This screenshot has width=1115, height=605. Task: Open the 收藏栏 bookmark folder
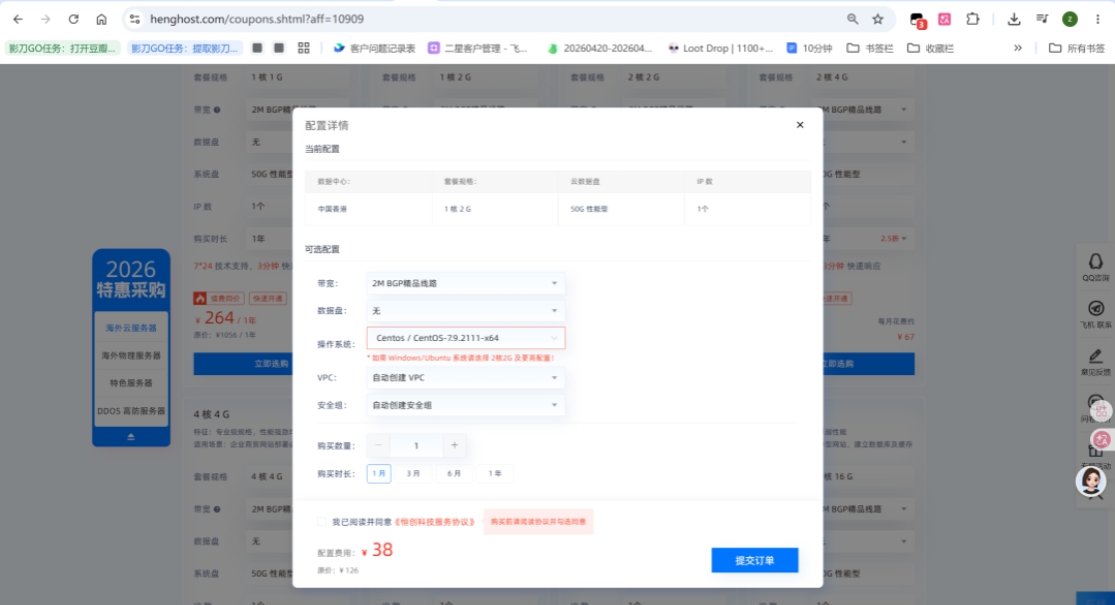click(x=930, y=48)
